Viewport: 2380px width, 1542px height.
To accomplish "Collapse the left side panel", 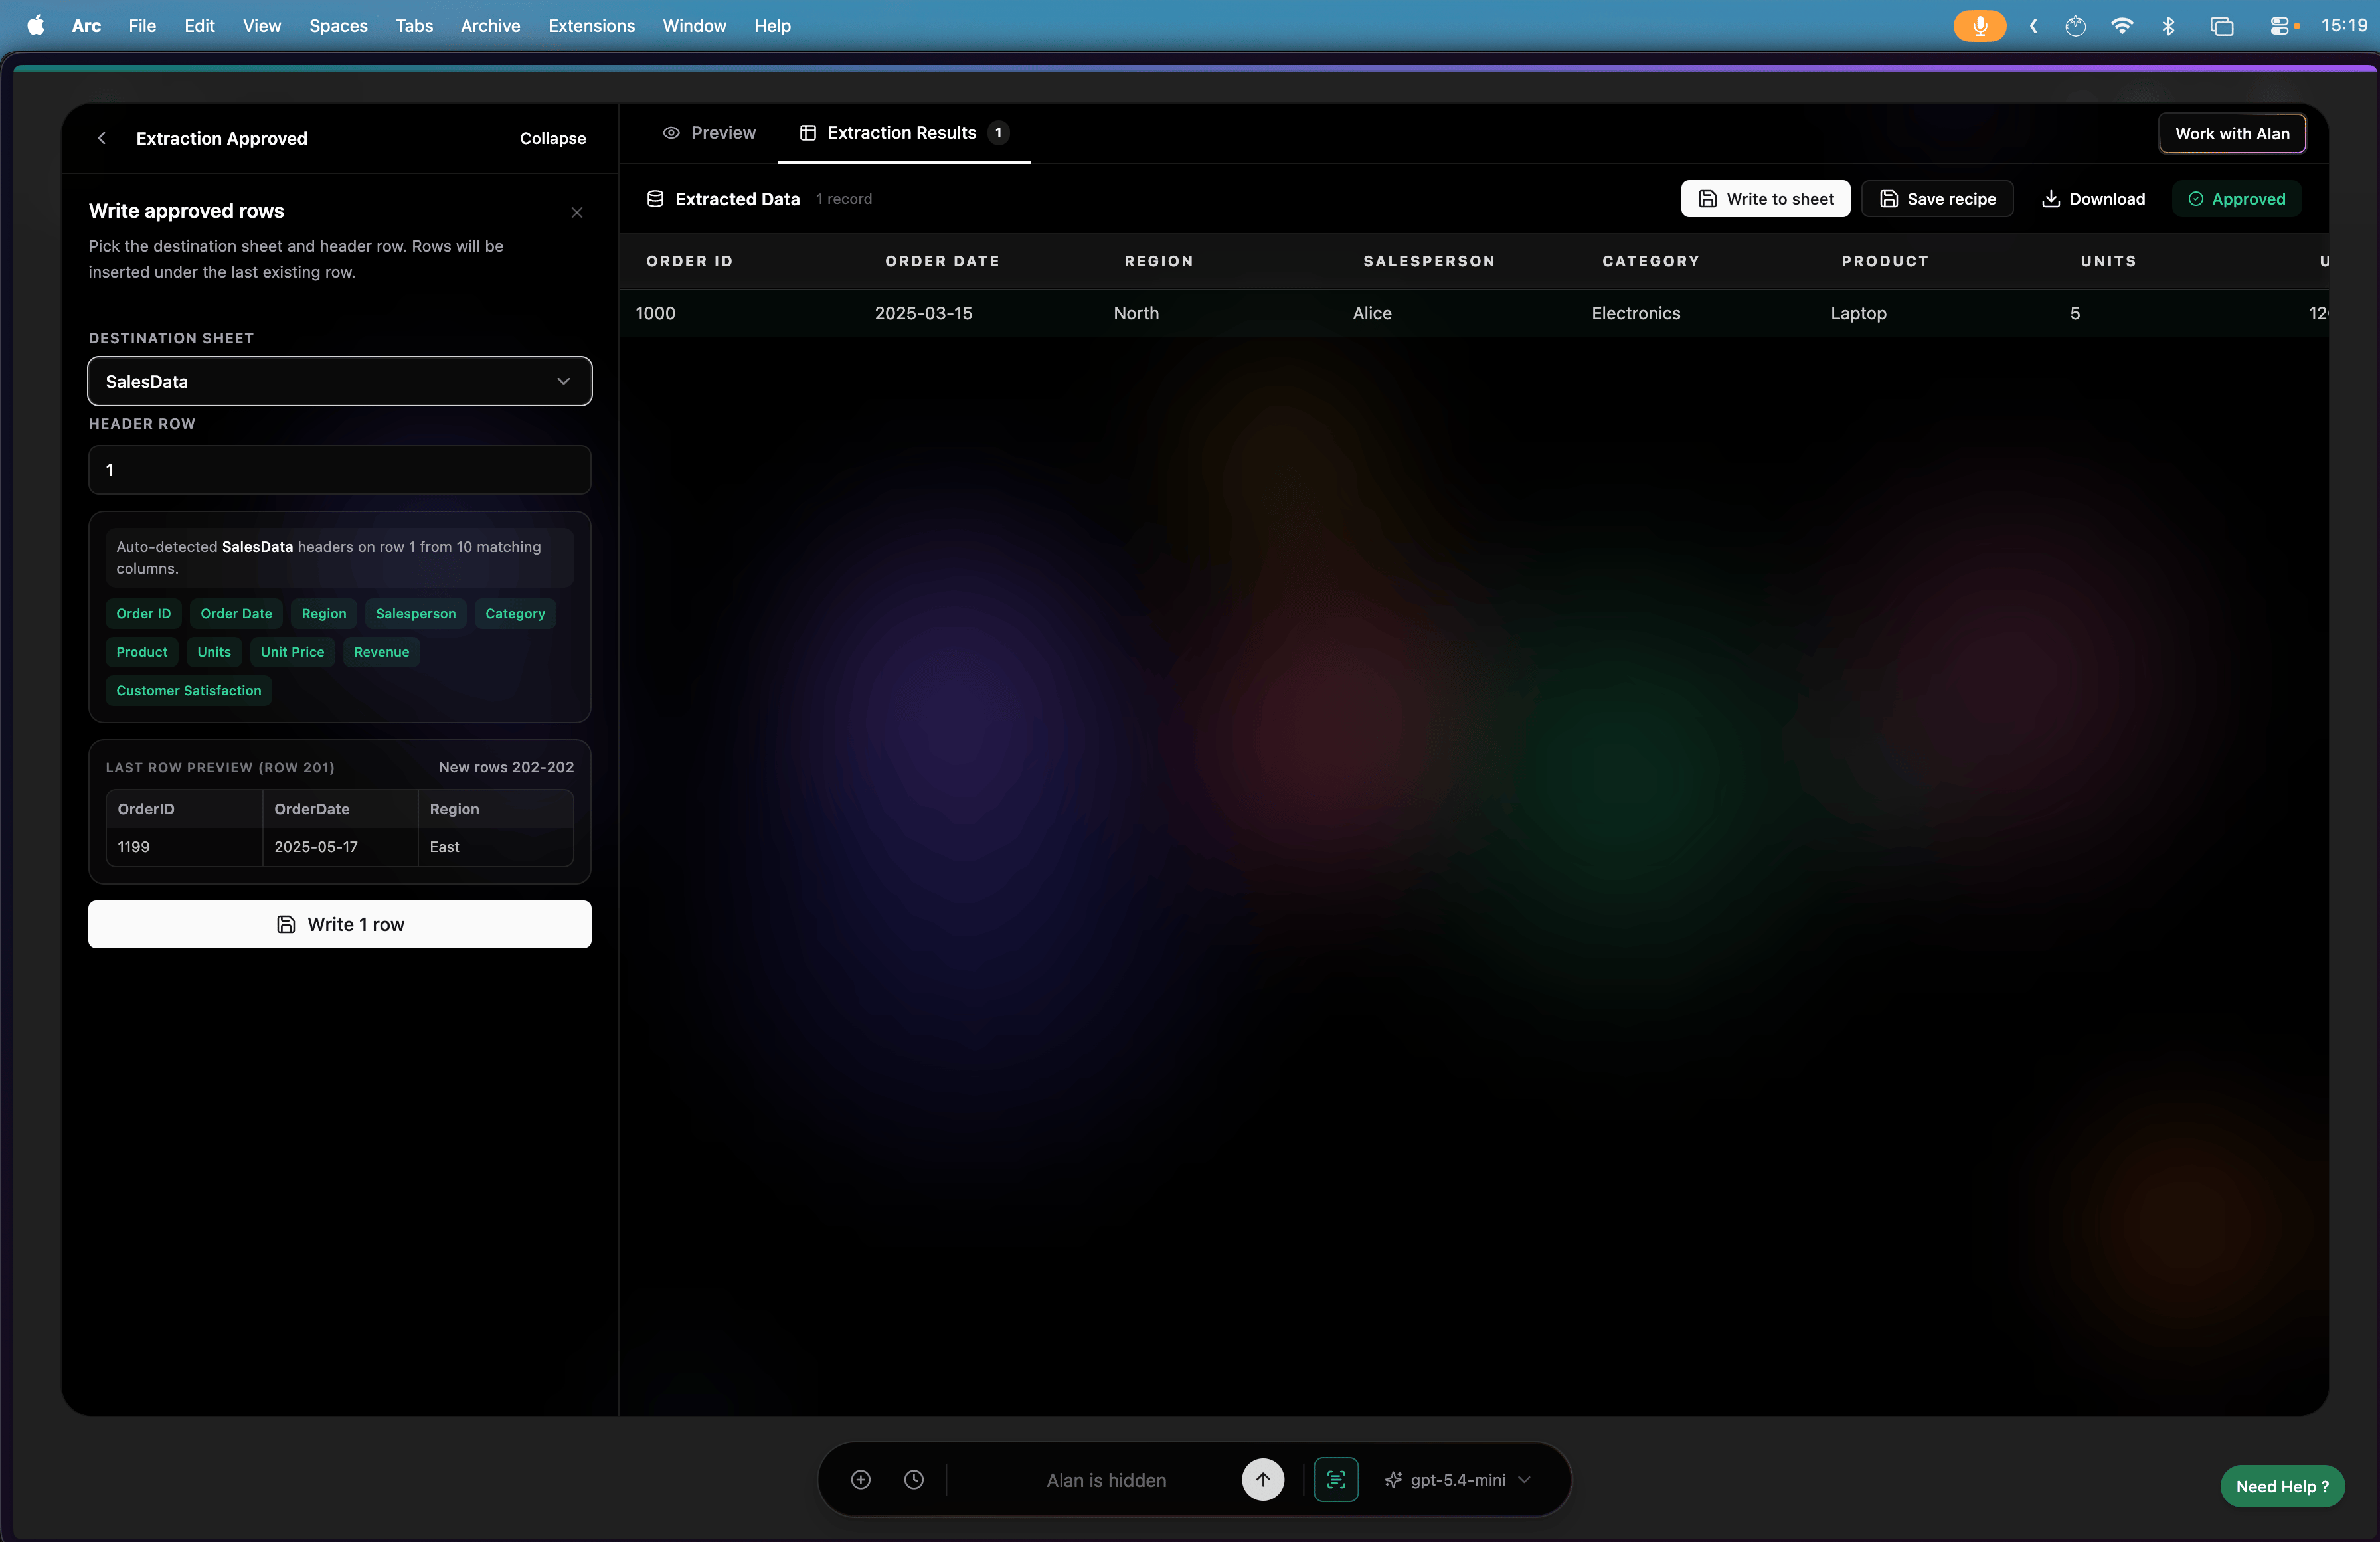I will pyautogui.click(x=552, y=138).
